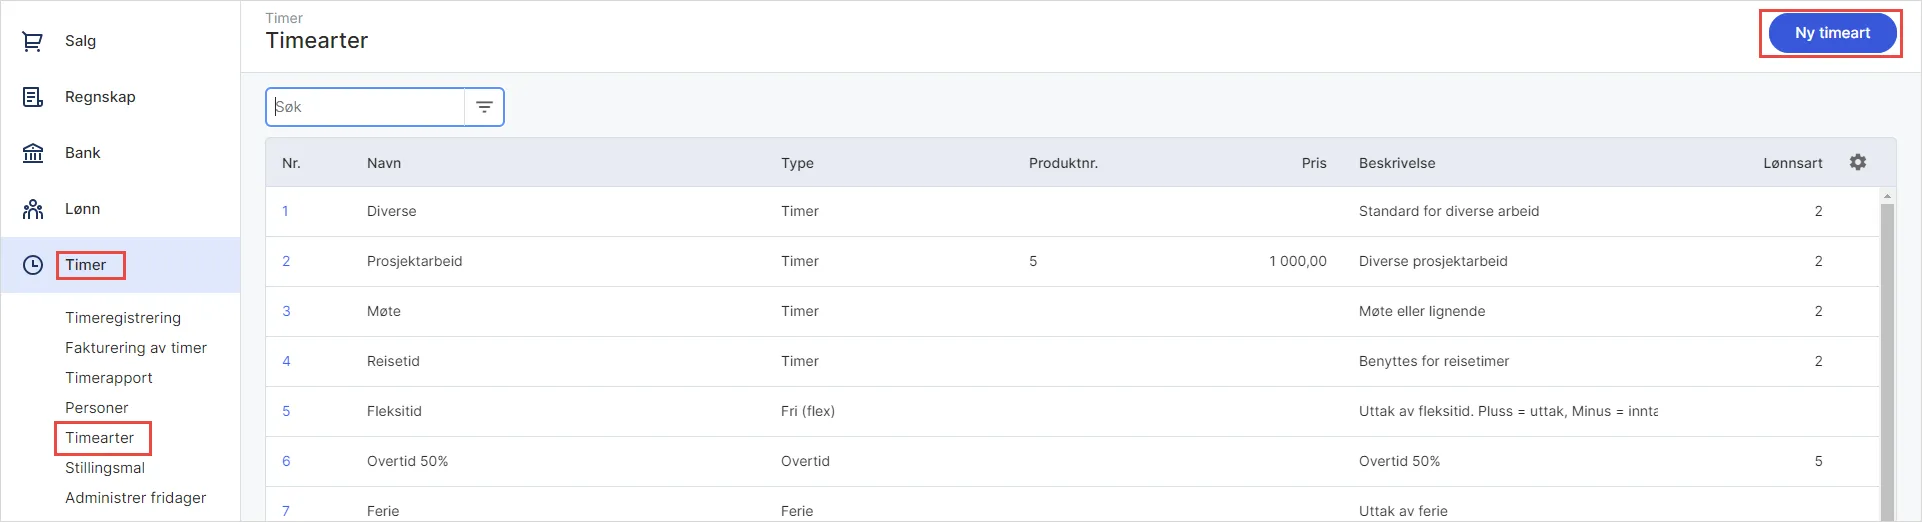Open timeart number 5 Fleksitid link
Image resolution: width=1922 pixels, height=522 pixels.
pos(286,411)
